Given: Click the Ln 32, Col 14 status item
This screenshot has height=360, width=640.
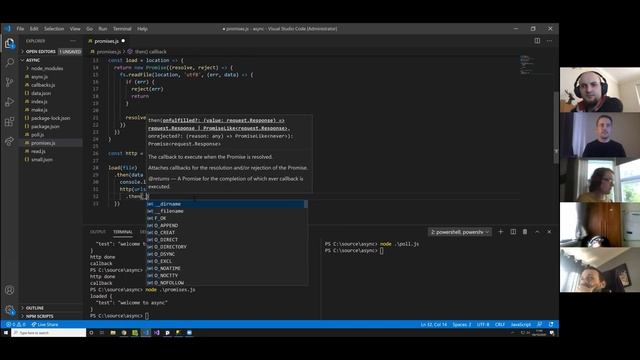Looking at the screenshot, I should tap(434, 324).
